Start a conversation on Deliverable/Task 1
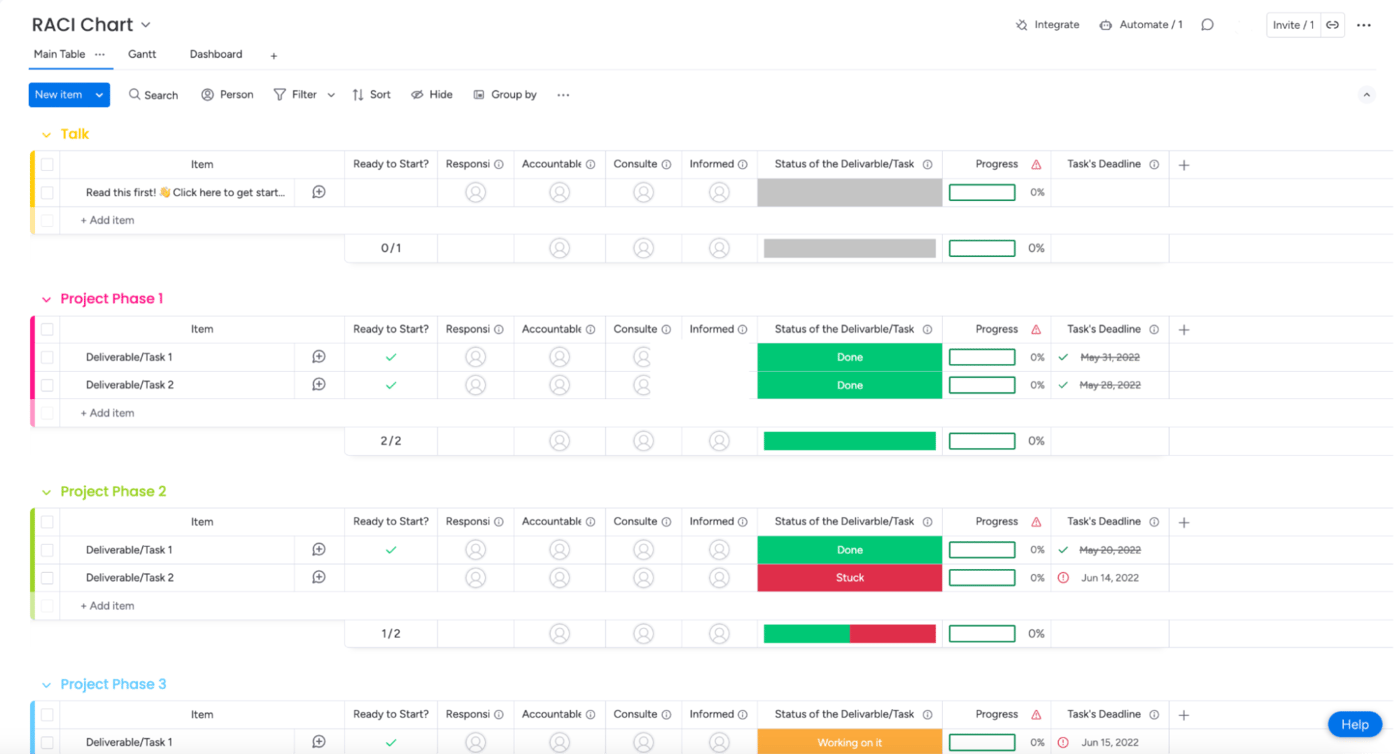This screenshot has width=1399, height=754. coord(319,357)
